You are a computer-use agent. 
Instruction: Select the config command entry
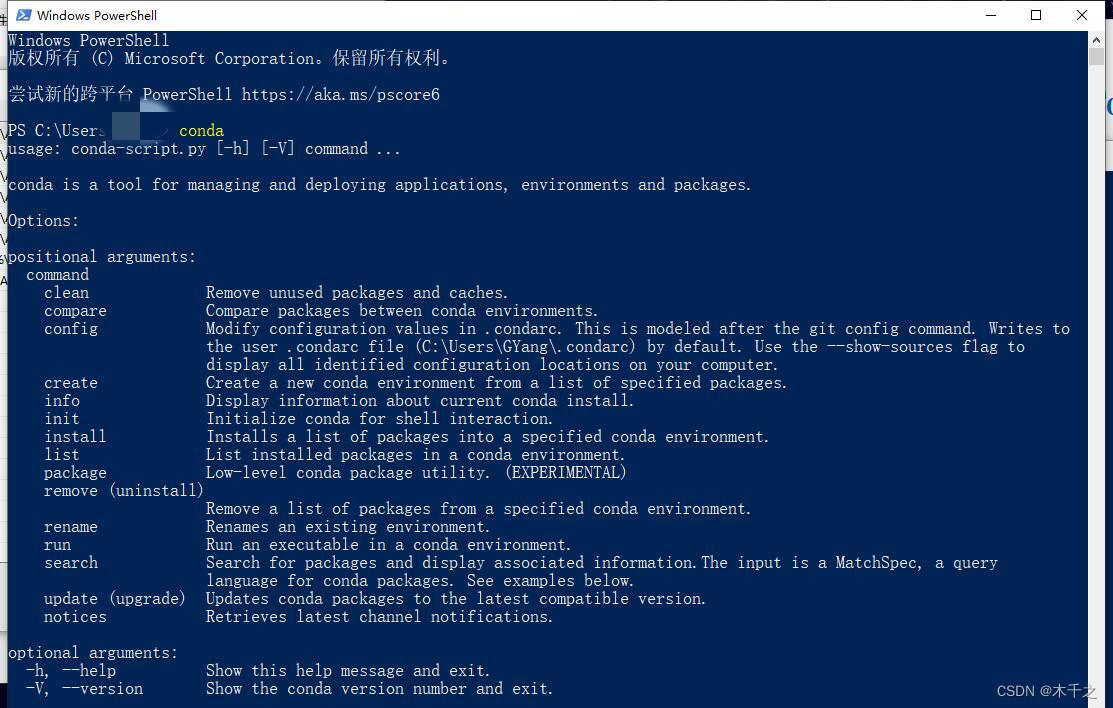click(70, 328)
